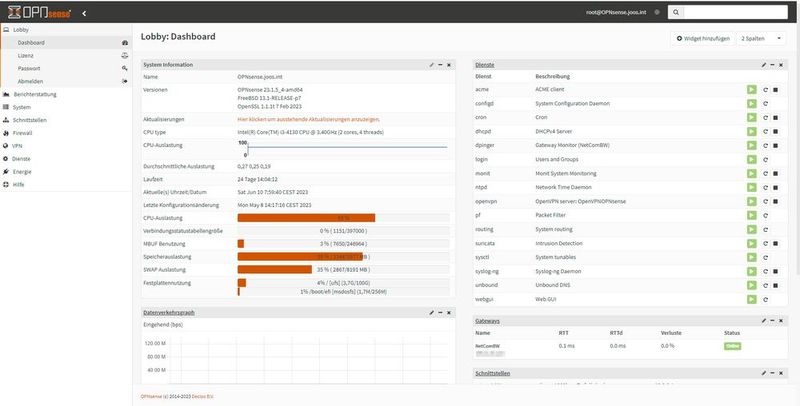The height and width of the screenshot is (406, 800).
Task: Click the pending Aktualisierungen link
Action: [x=308, y=119]
